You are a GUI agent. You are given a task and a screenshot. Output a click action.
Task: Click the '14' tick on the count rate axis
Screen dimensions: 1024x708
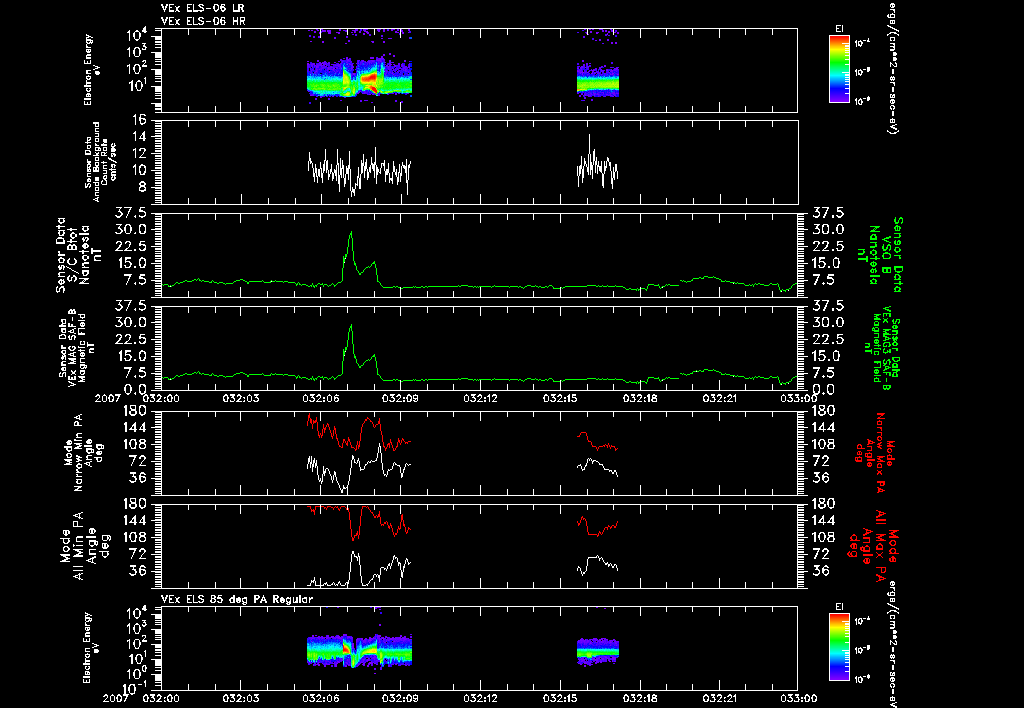click(138, 137)
